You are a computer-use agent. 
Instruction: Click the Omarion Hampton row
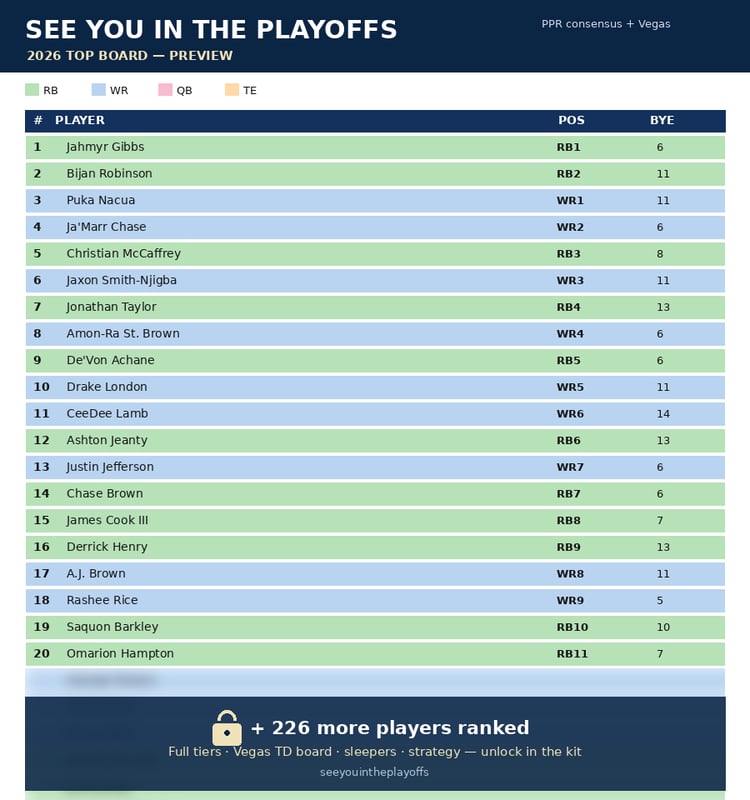(x=375, y=654)
